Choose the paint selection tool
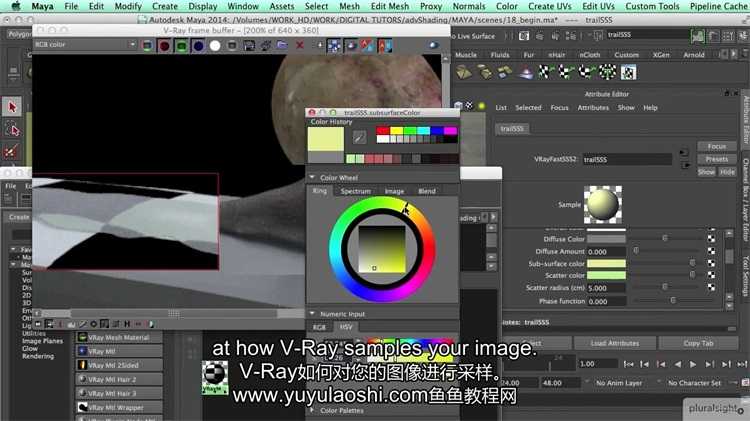Screen dimensions: 750x421 12,151
